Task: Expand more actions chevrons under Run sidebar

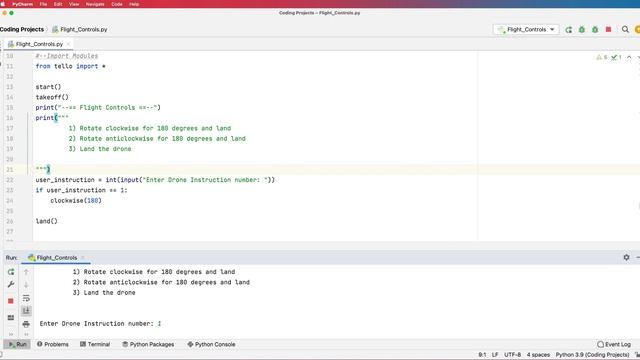Action: coord(11,334)
